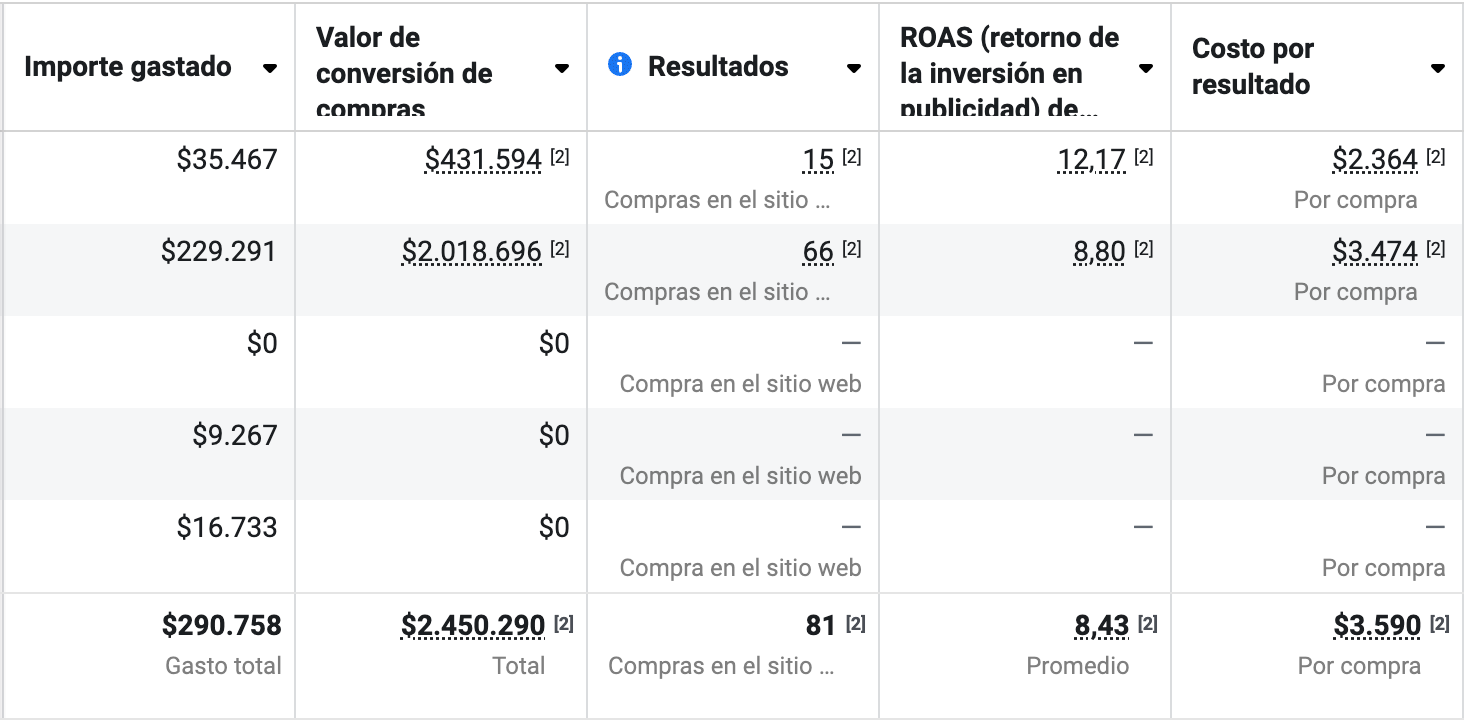Open the ROAS column dropdown arrow

pyautogui.click(x=1146, y=69)
